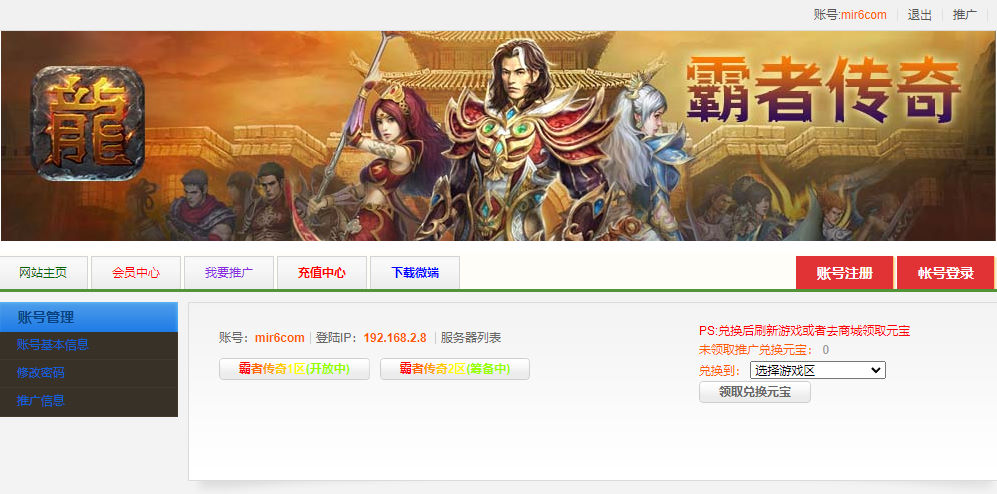
Task: Open the 充值中心 tab
Action: click(322, 273)
